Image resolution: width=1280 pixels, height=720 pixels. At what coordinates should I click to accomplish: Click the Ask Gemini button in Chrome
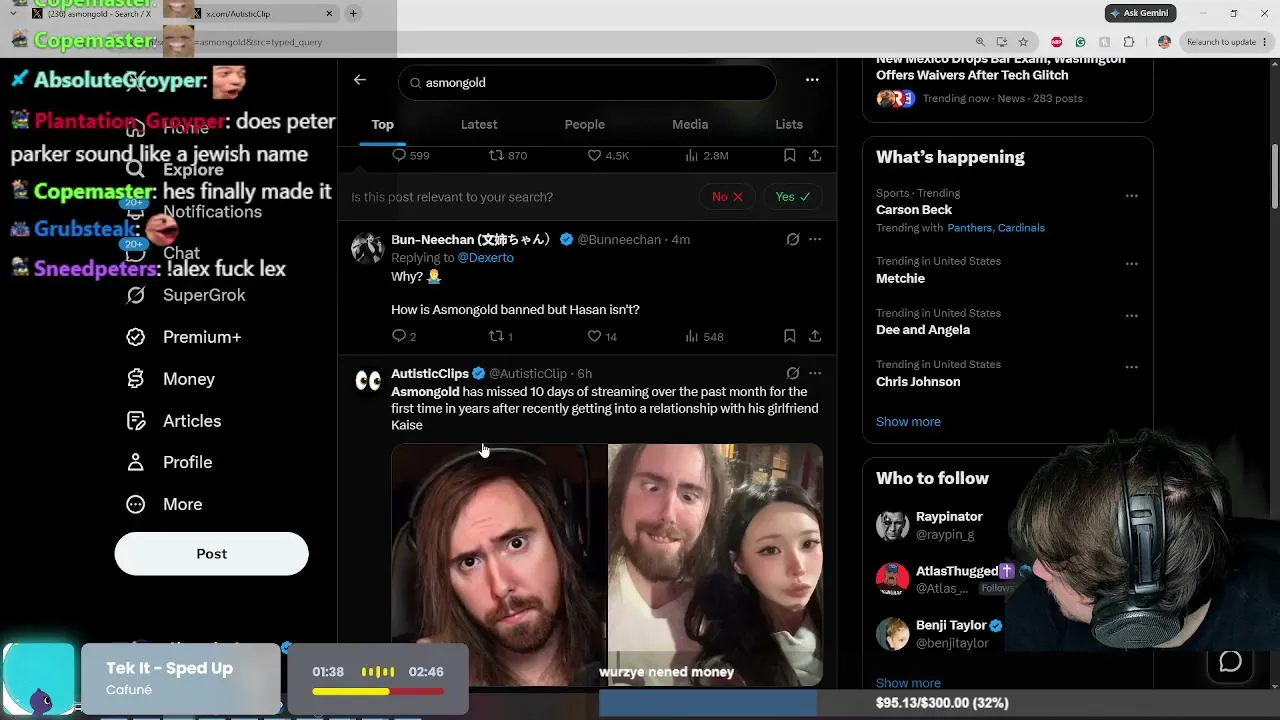pyautogui.click(x=1141, y=13)
